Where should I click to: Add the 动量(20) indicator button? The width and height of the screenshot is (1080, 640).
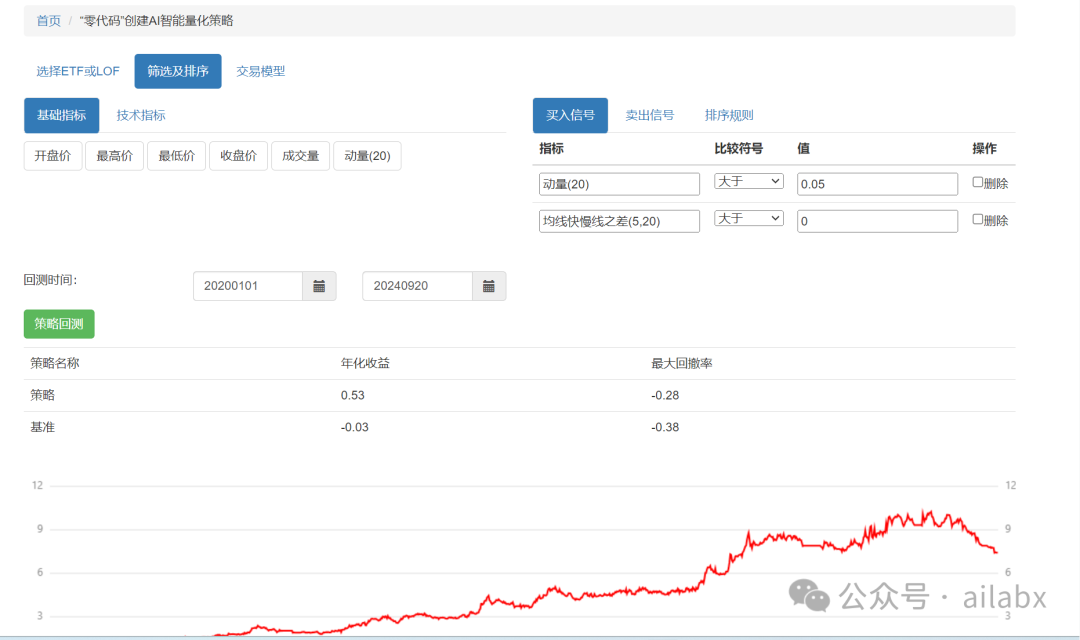coord(367,156)
